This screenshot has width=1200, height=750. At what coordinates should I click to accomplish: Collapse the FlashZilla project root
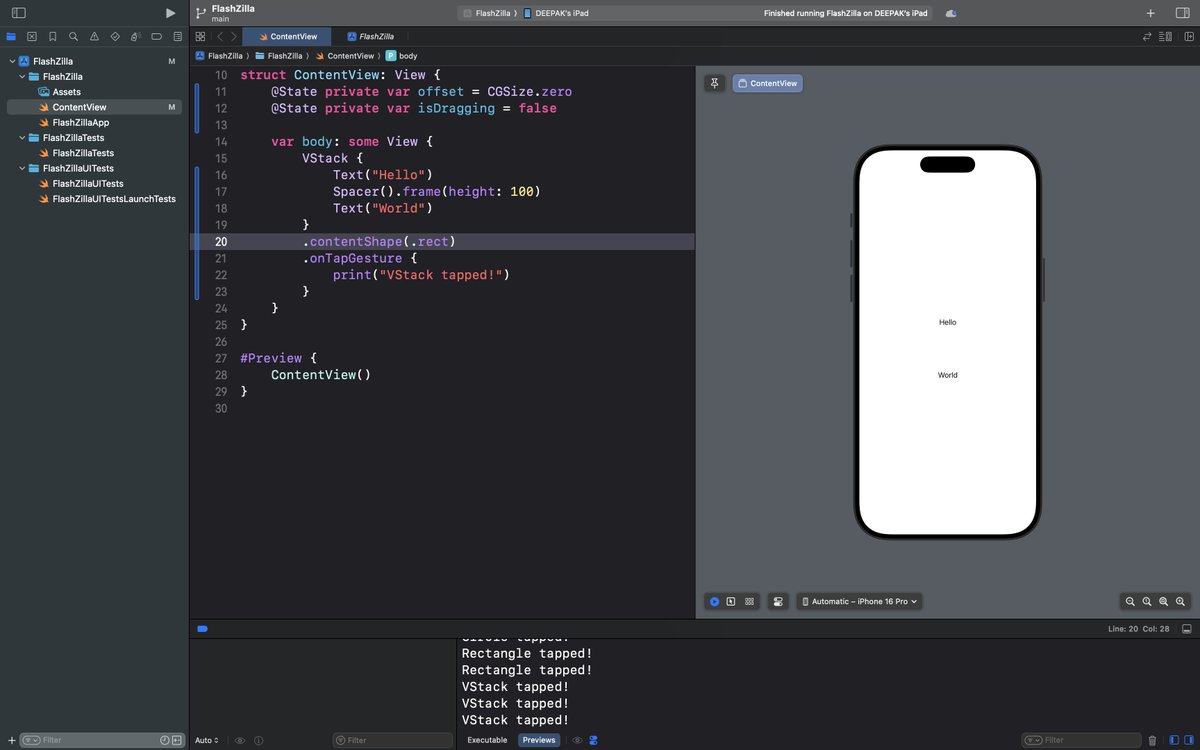tap(12, 61)
